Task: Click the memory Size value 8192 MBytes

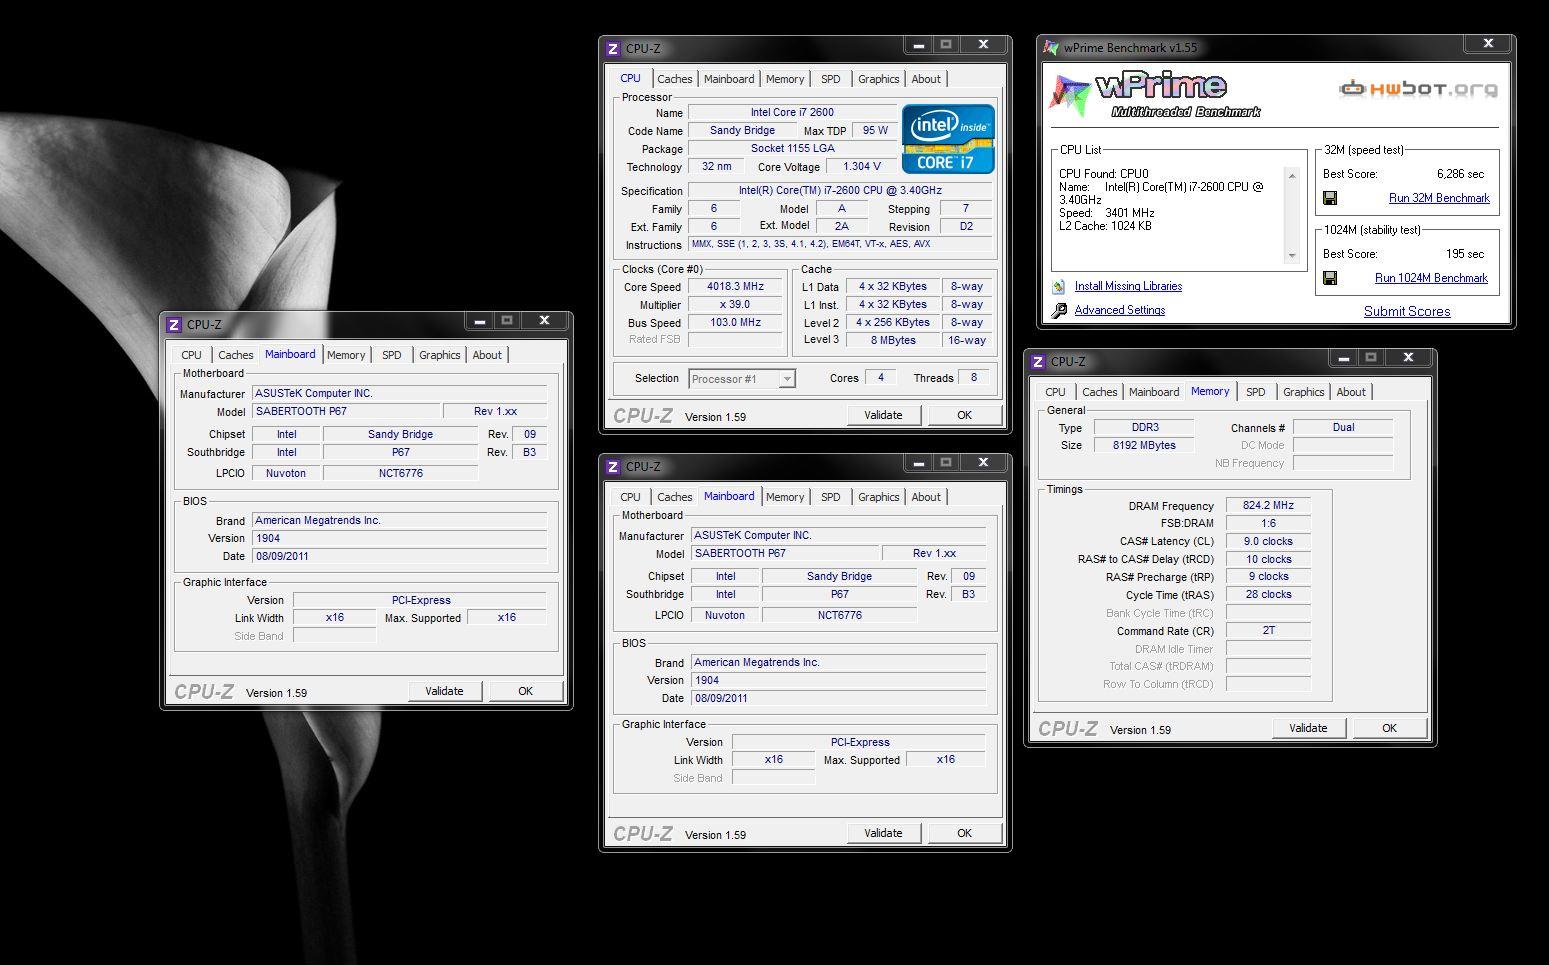Action: tap(1144, 445)
